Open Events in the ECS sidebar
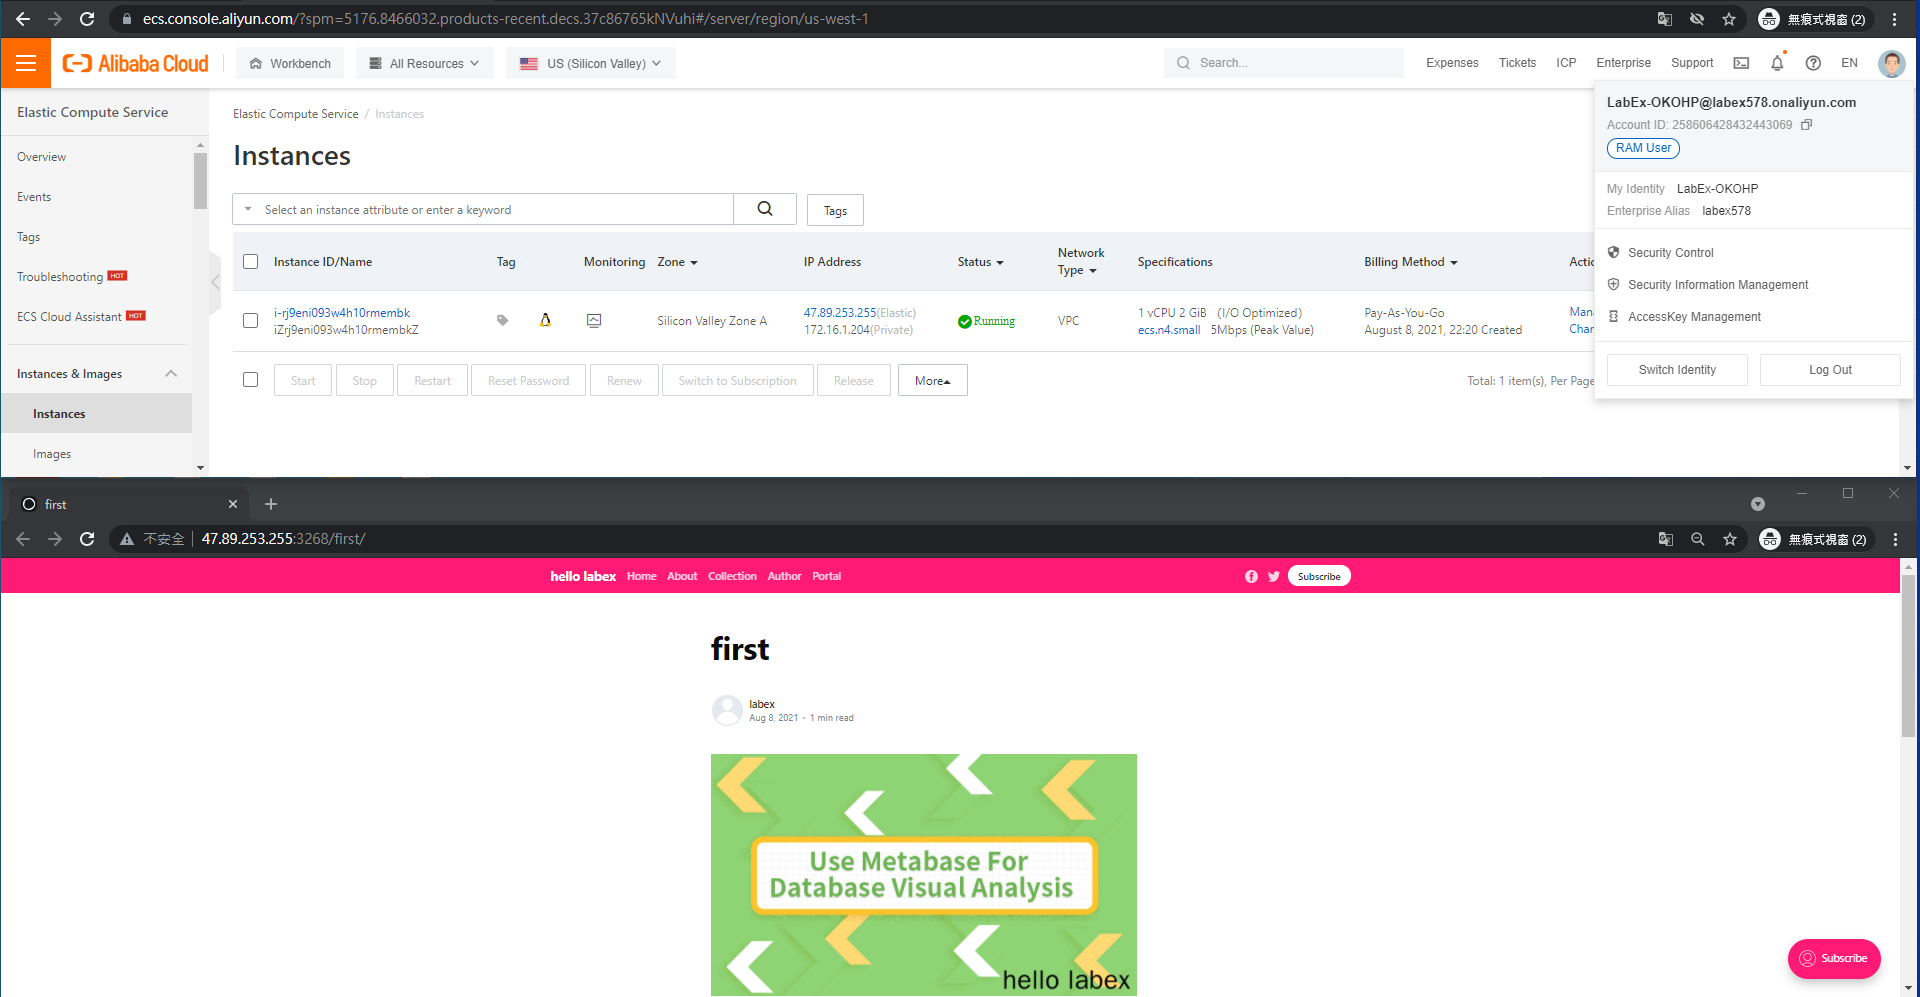Viewport: 1920px width, 997px height. 34,197
